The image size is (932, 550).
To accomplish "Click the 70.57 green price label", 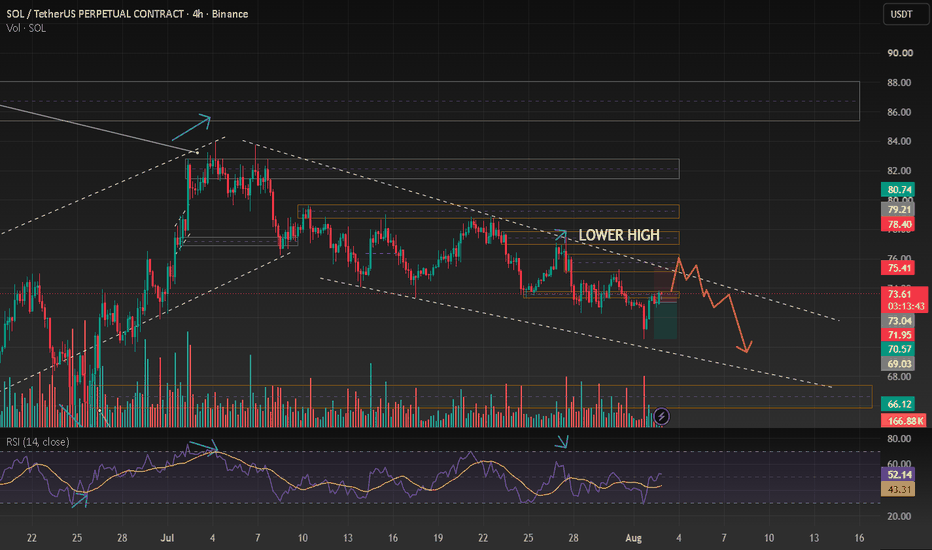I will tap(899, 350).
